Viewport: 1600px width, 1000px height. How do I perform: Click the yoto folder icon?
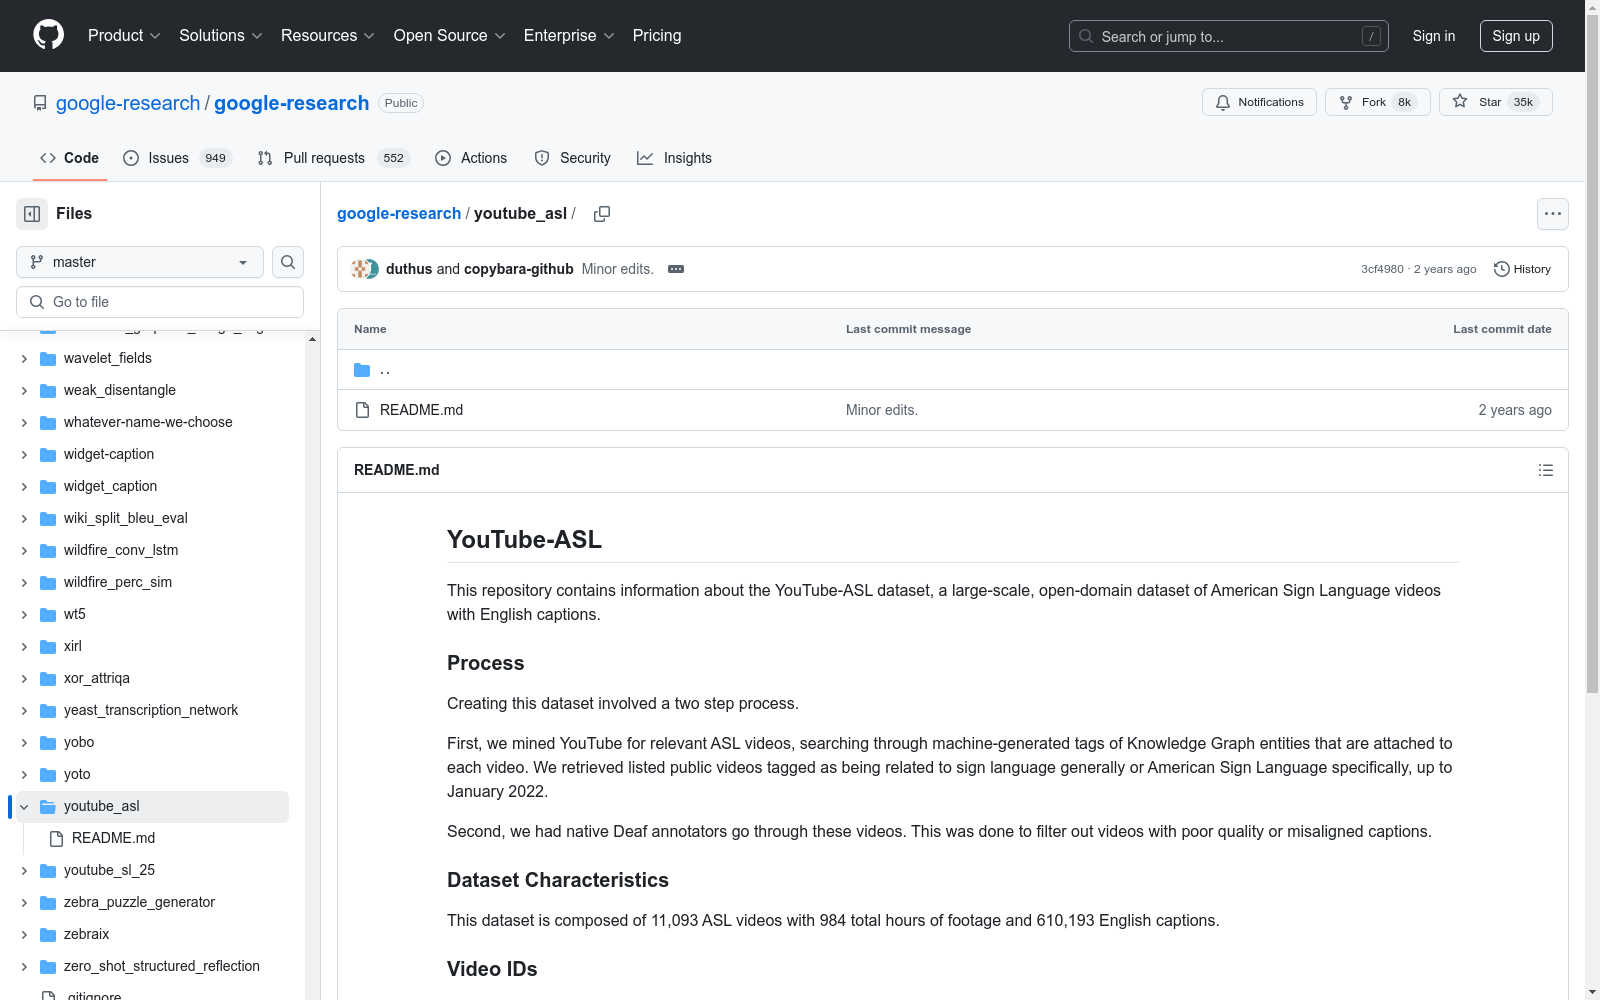point(47,775)
